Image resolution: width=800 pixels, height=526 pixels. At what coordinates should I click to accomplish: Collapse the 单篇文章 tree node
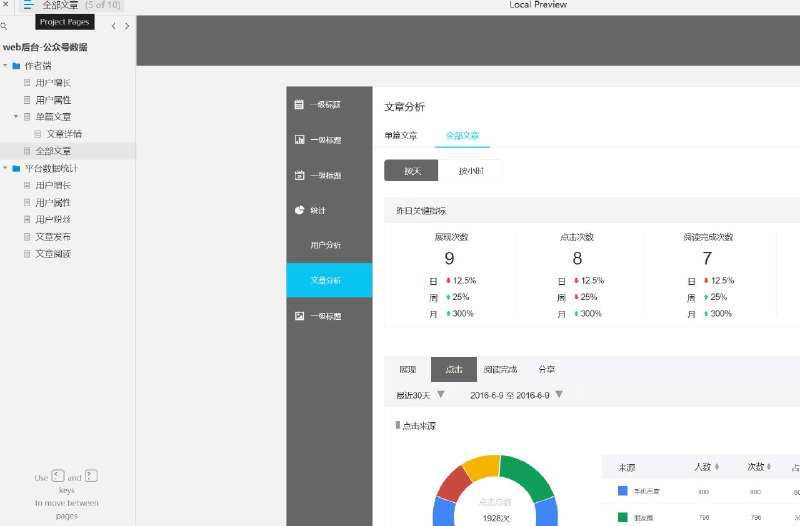point(16,116)
